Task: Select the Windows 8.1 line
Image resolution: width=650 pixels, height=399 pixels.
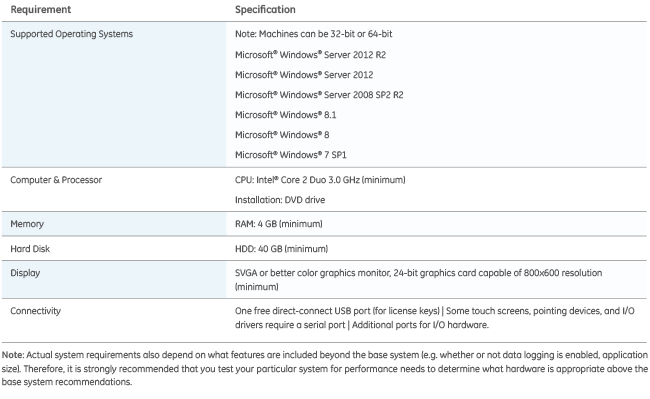Action: point(286,115)
